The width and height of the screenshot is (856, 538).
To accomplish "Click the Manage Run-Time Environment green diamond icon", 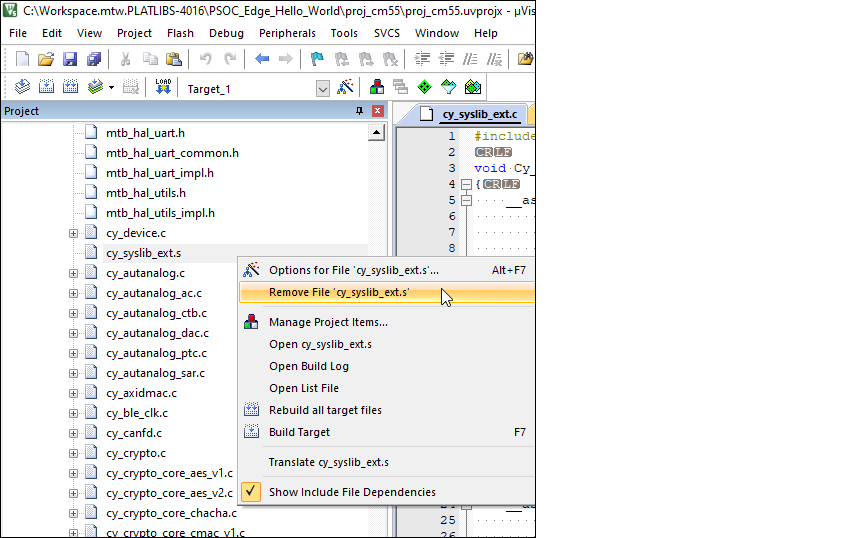I will pyautogui.click(x=425, y=88).
